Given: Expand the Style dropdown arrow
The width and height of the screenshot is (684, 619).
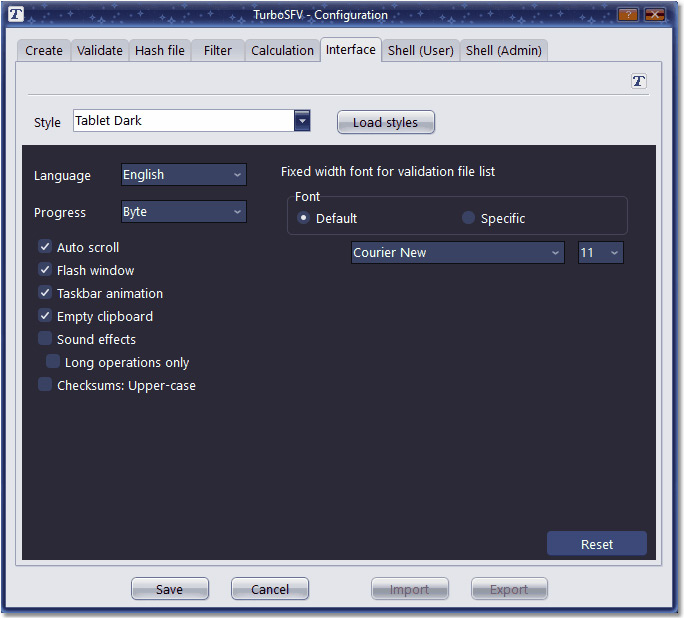Looking at the screenshot, I should (302, 120).
